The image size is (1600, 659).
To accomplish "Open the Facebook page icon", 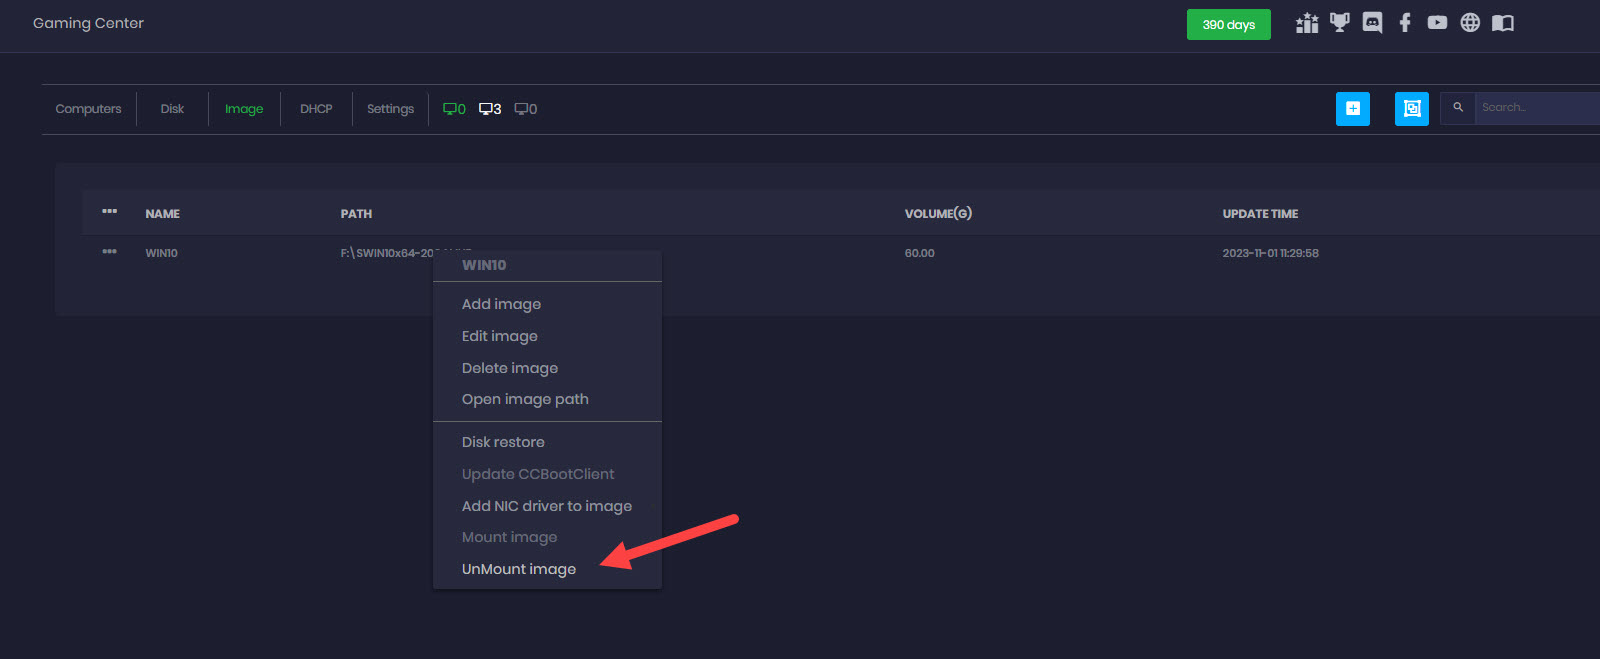I will (x=1405, y=23).
